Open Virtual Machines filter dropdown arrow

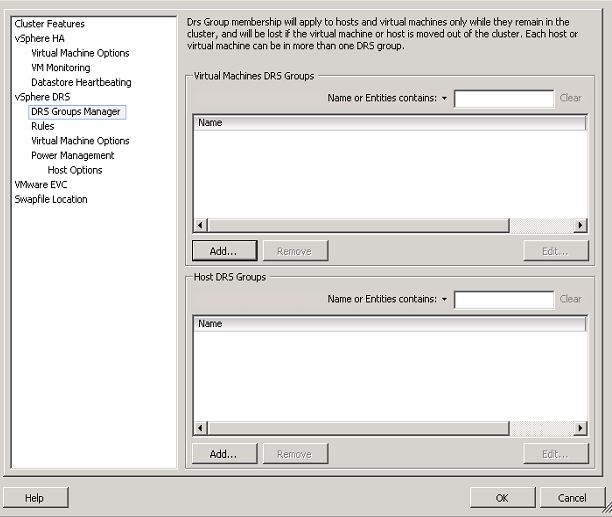(444, 99)
